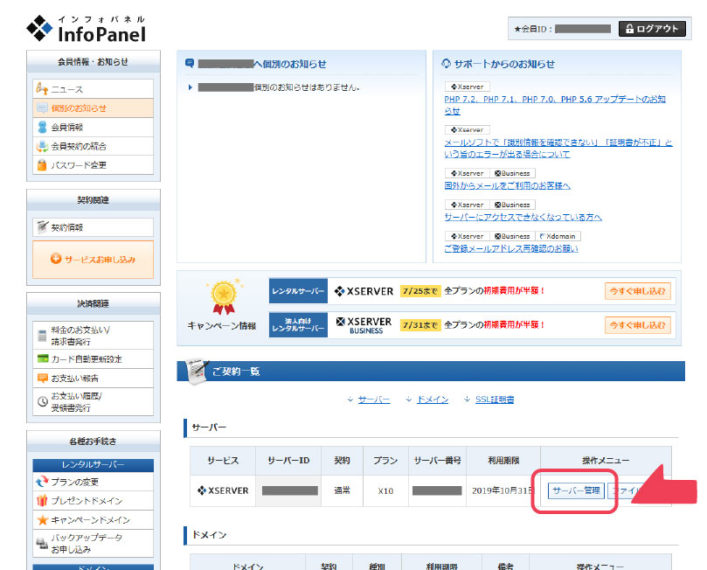Open 契約情報 sidebar item
The width and height of the screenshot is (707, 570).
pyautogui.click(x=93, y=227)
